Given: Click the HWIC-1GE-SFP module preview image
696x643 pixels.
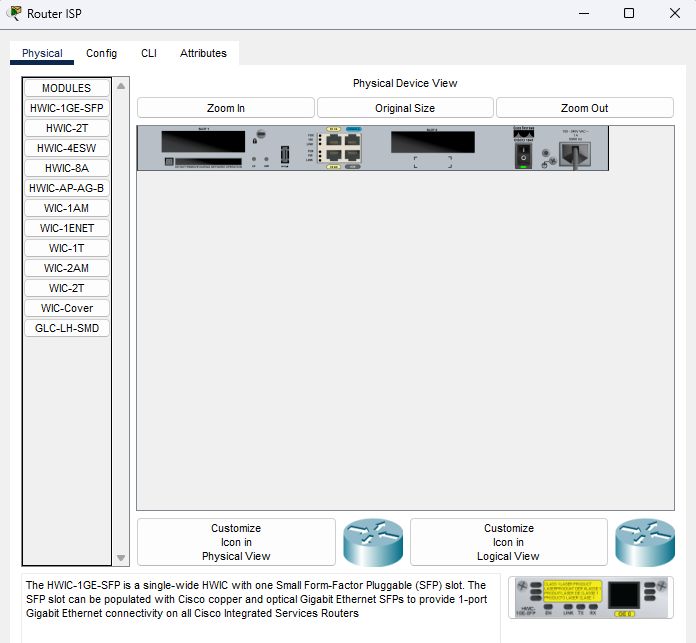Looking at the screenshot, I should pyautogui.click(x=591, y=598).
